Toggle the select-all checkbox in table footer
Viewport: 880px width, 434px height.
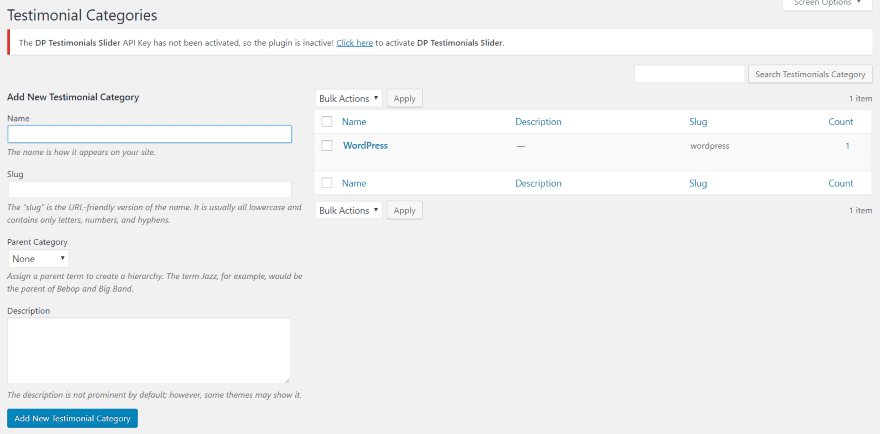pyautogui.click(x=326, y=183)
